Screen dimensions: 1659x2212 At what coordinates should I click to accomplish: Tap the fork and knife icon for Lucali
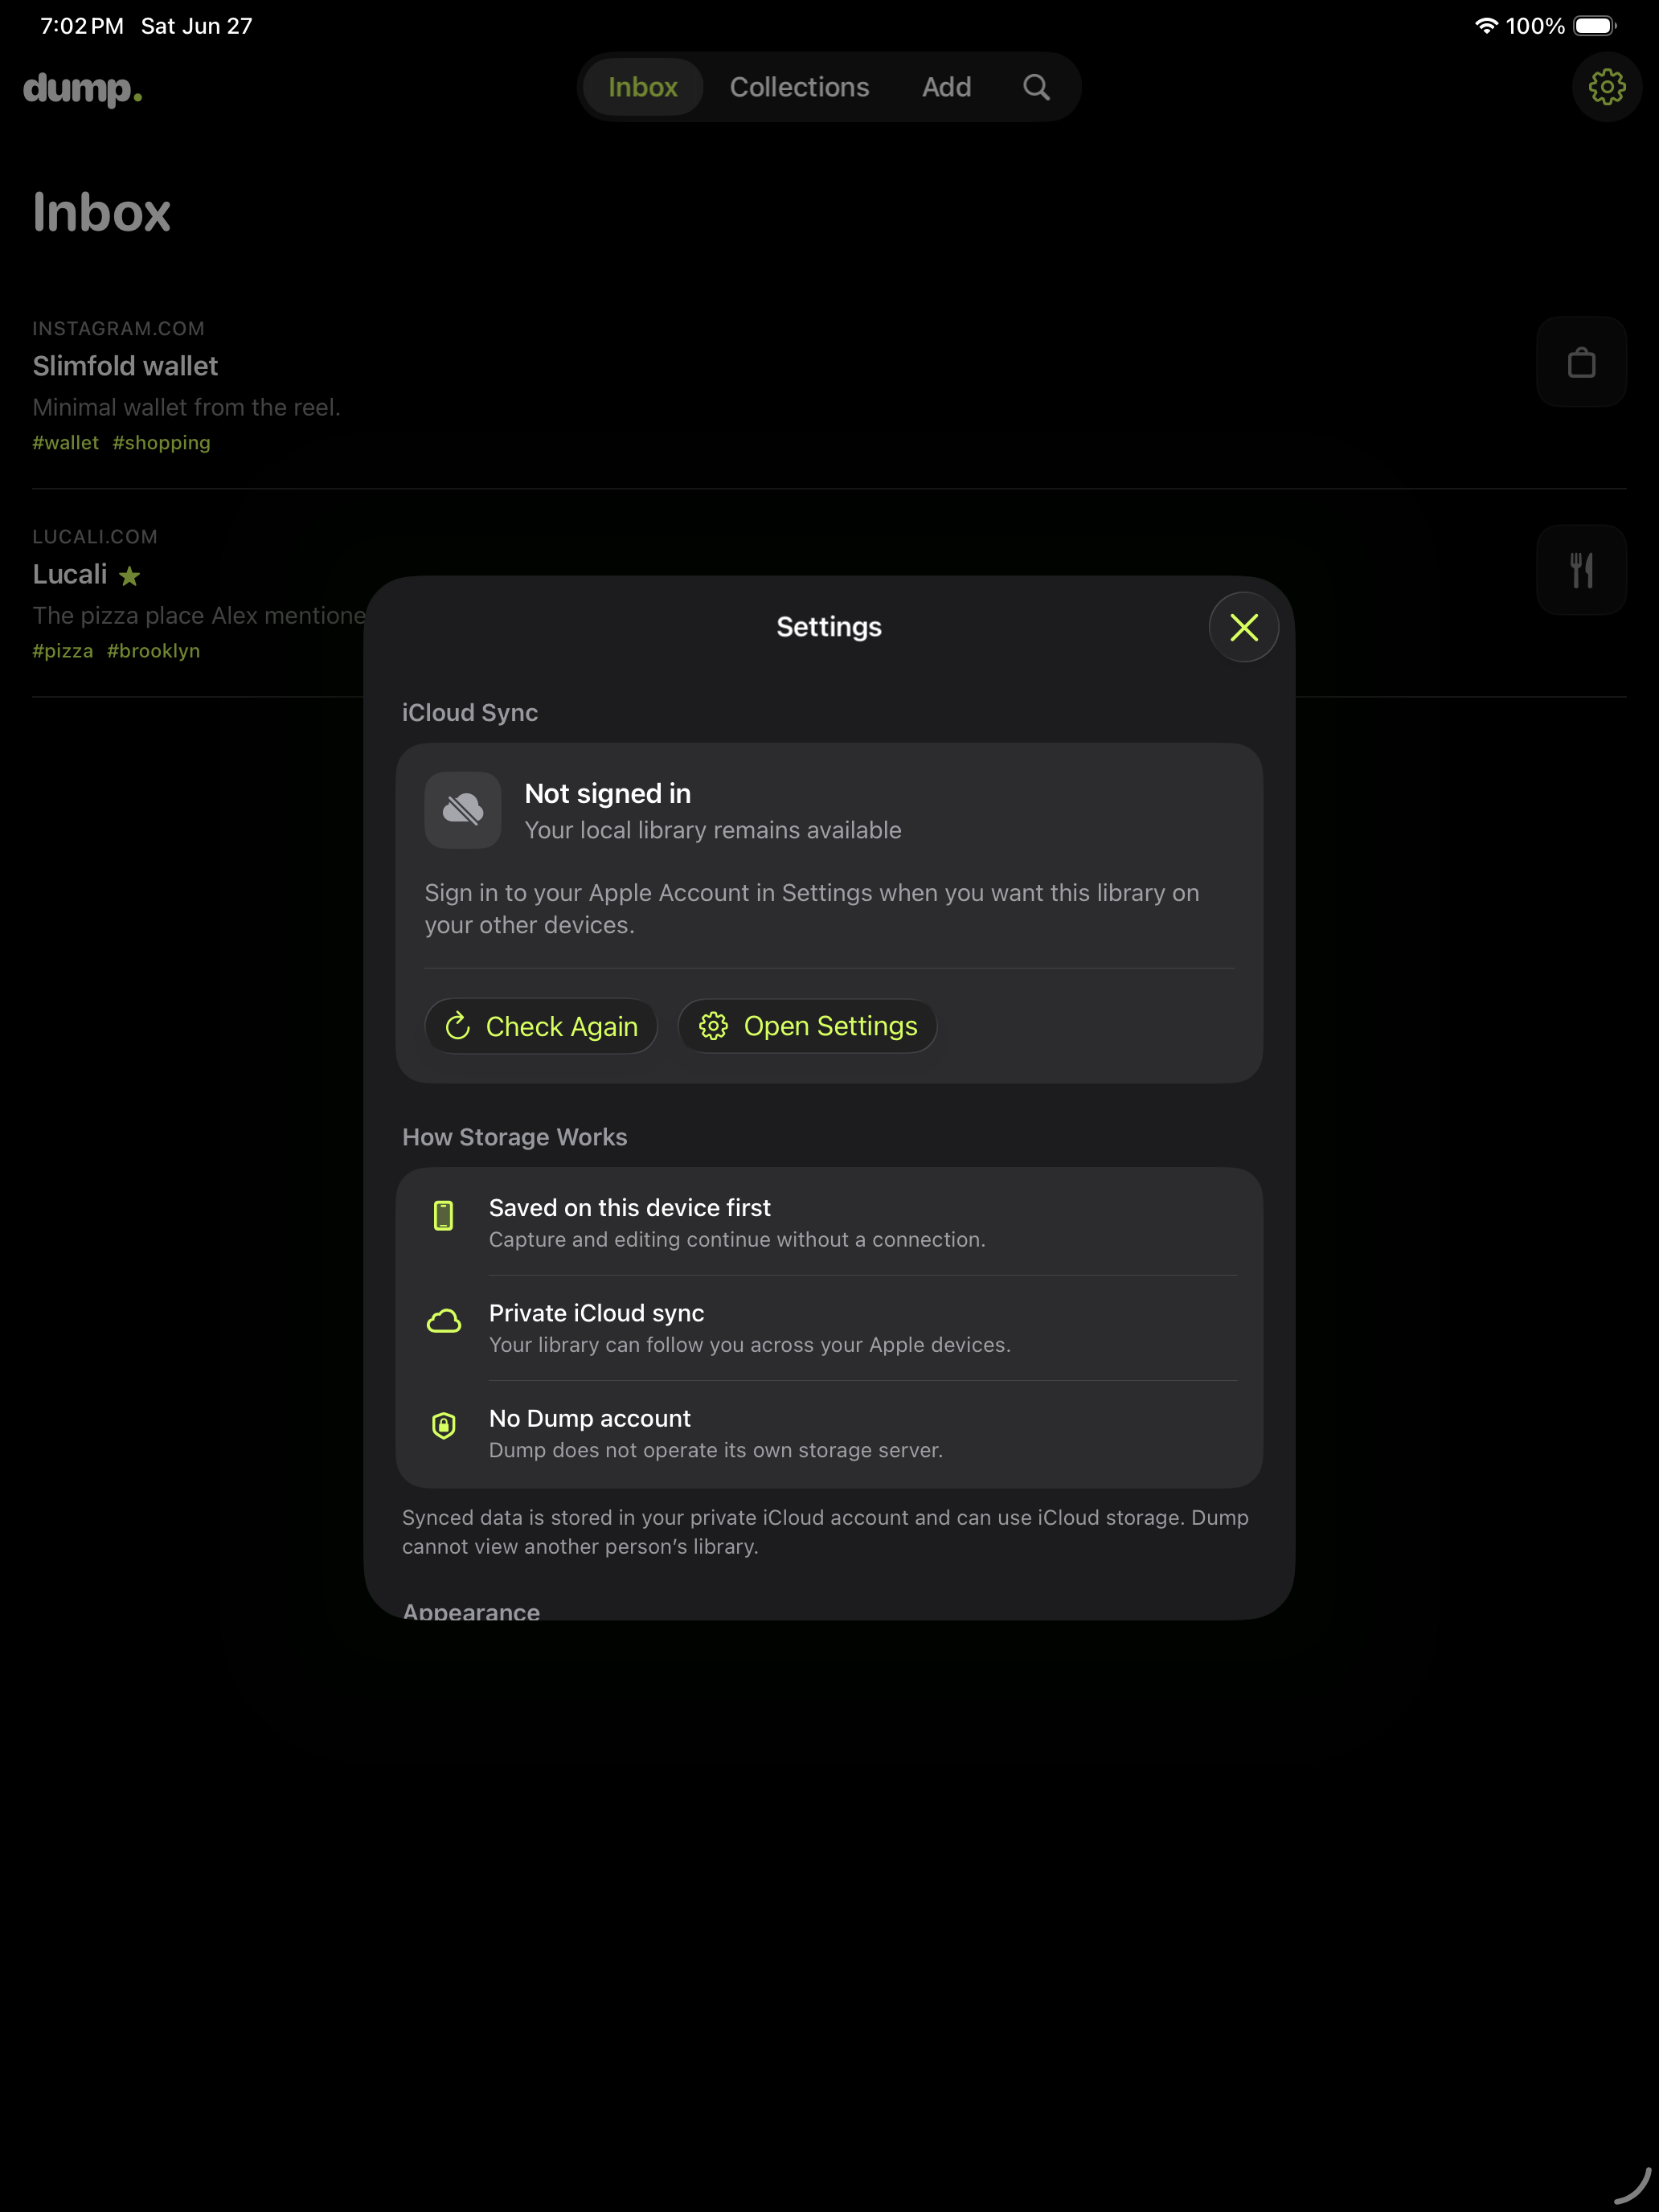coord(1581,570)
